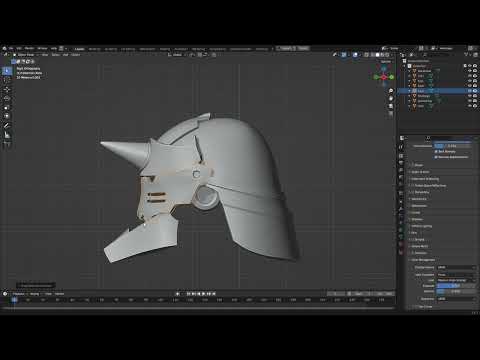Switch to rendered viewport shading icon
This screenshot has width=480, height=360.
click(387, 55)
